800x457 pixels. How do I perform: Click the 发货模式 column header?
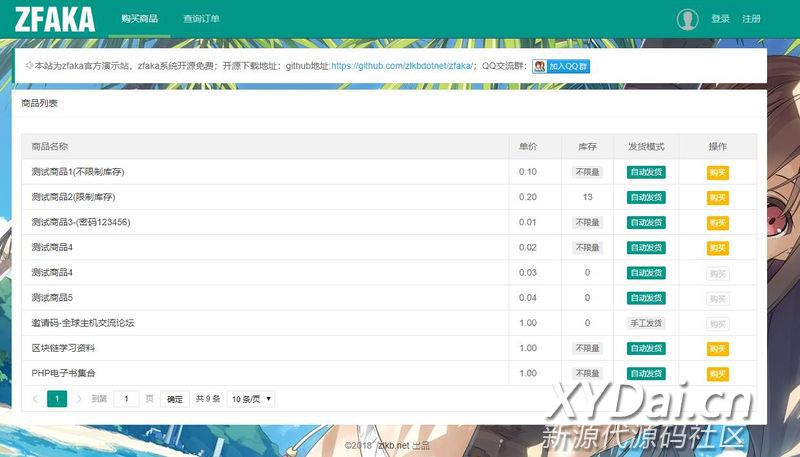pyautogui.click(x=646, y=146)
